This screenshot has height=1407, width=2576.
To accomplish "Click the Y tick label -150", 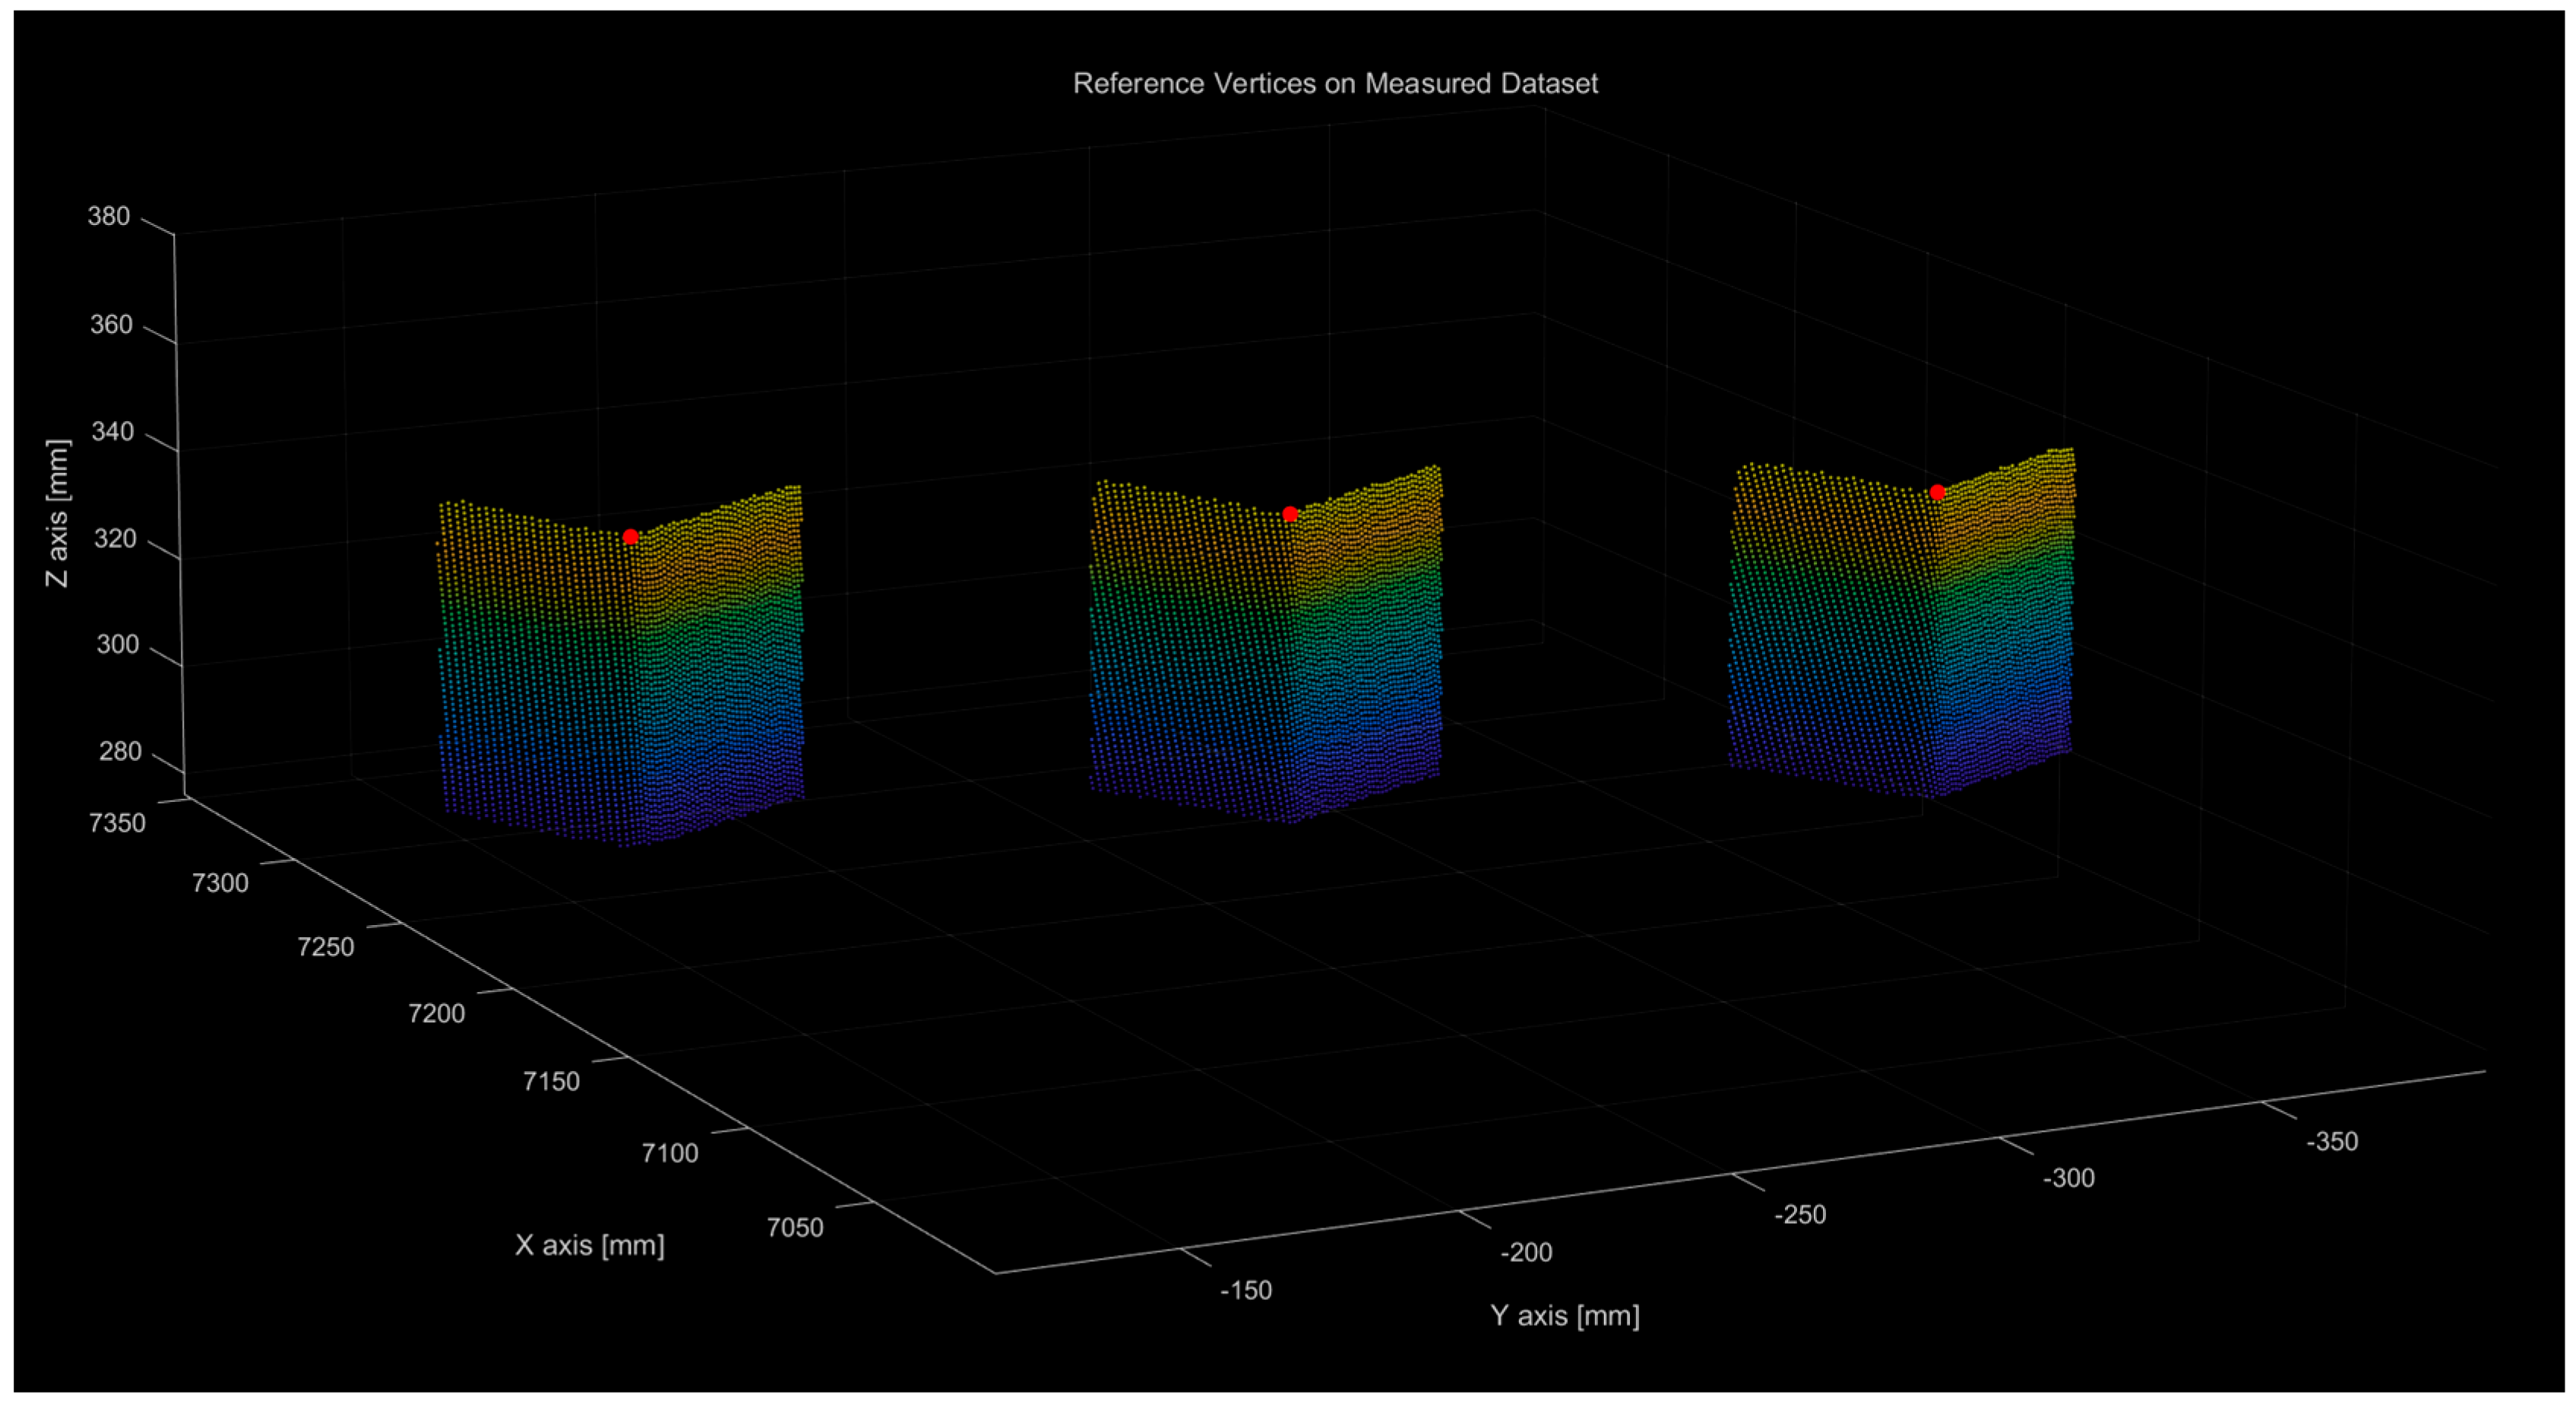I will point(1246,1291).
